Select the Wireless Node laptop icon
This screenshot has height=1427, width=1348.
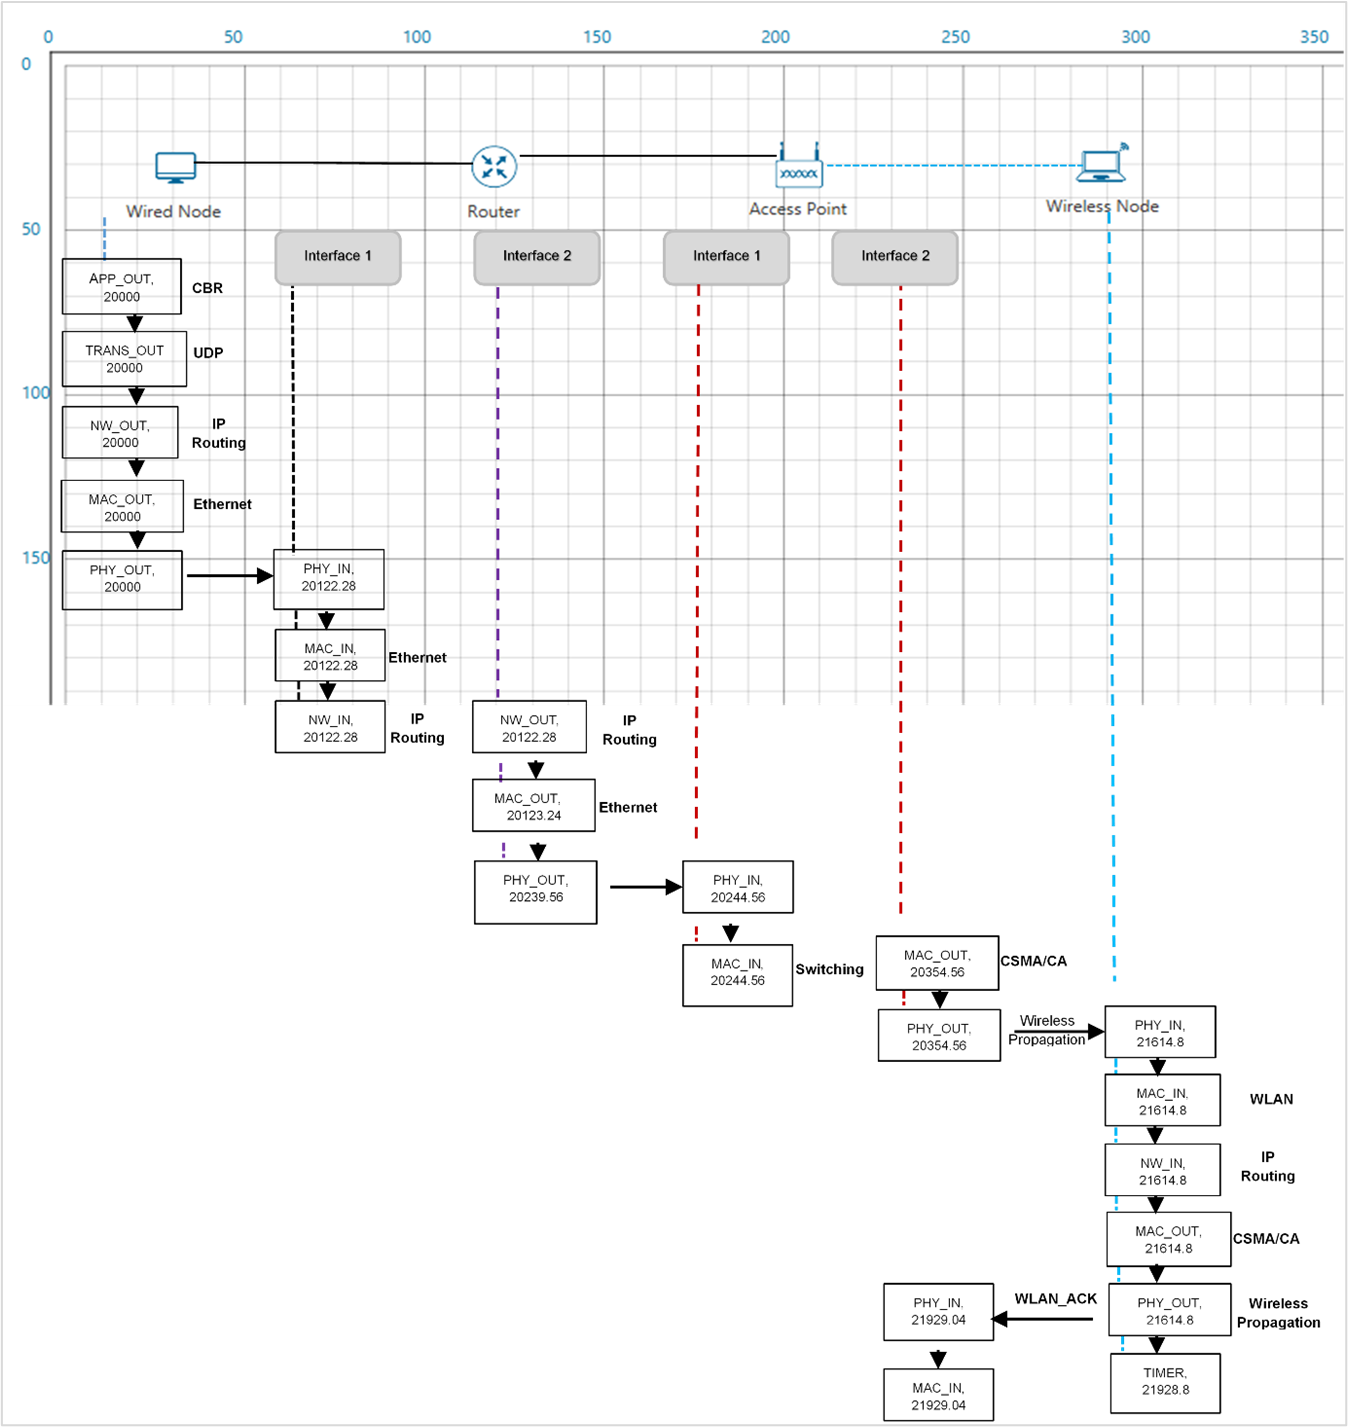pyautogui.click(x=1101, y=165)
